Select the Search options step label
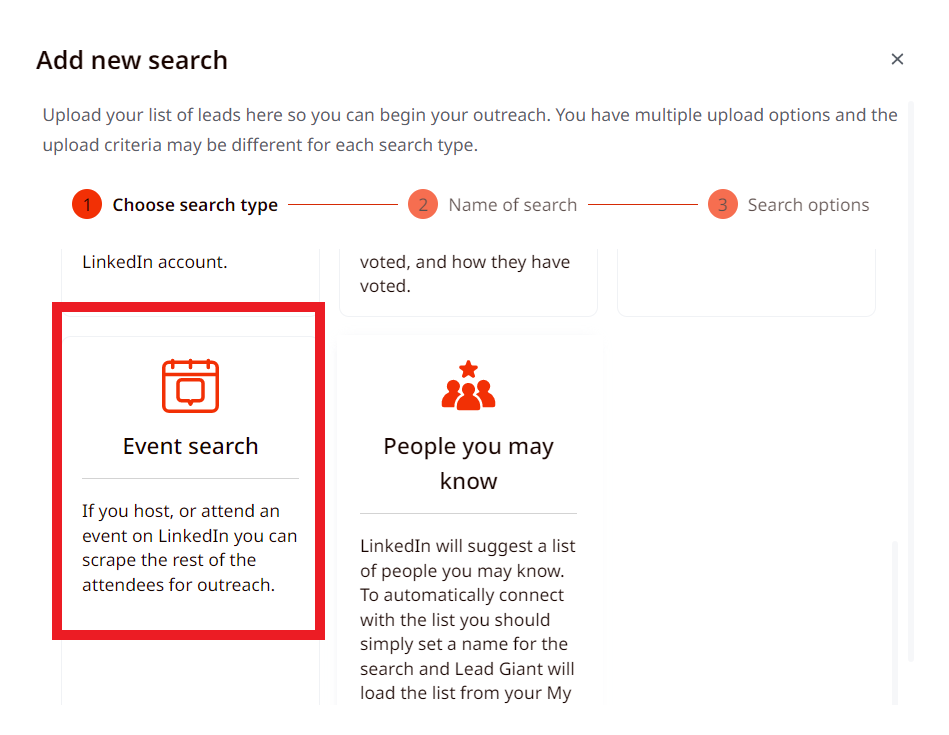 click(x=808, y=205)
